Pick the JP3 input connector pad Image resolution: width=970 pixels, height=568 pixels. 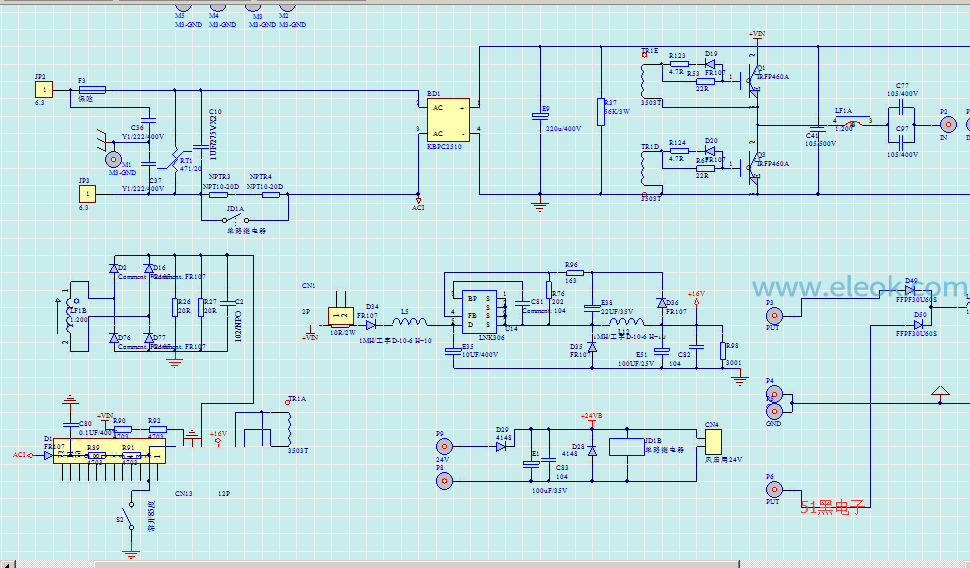[87, 194]
